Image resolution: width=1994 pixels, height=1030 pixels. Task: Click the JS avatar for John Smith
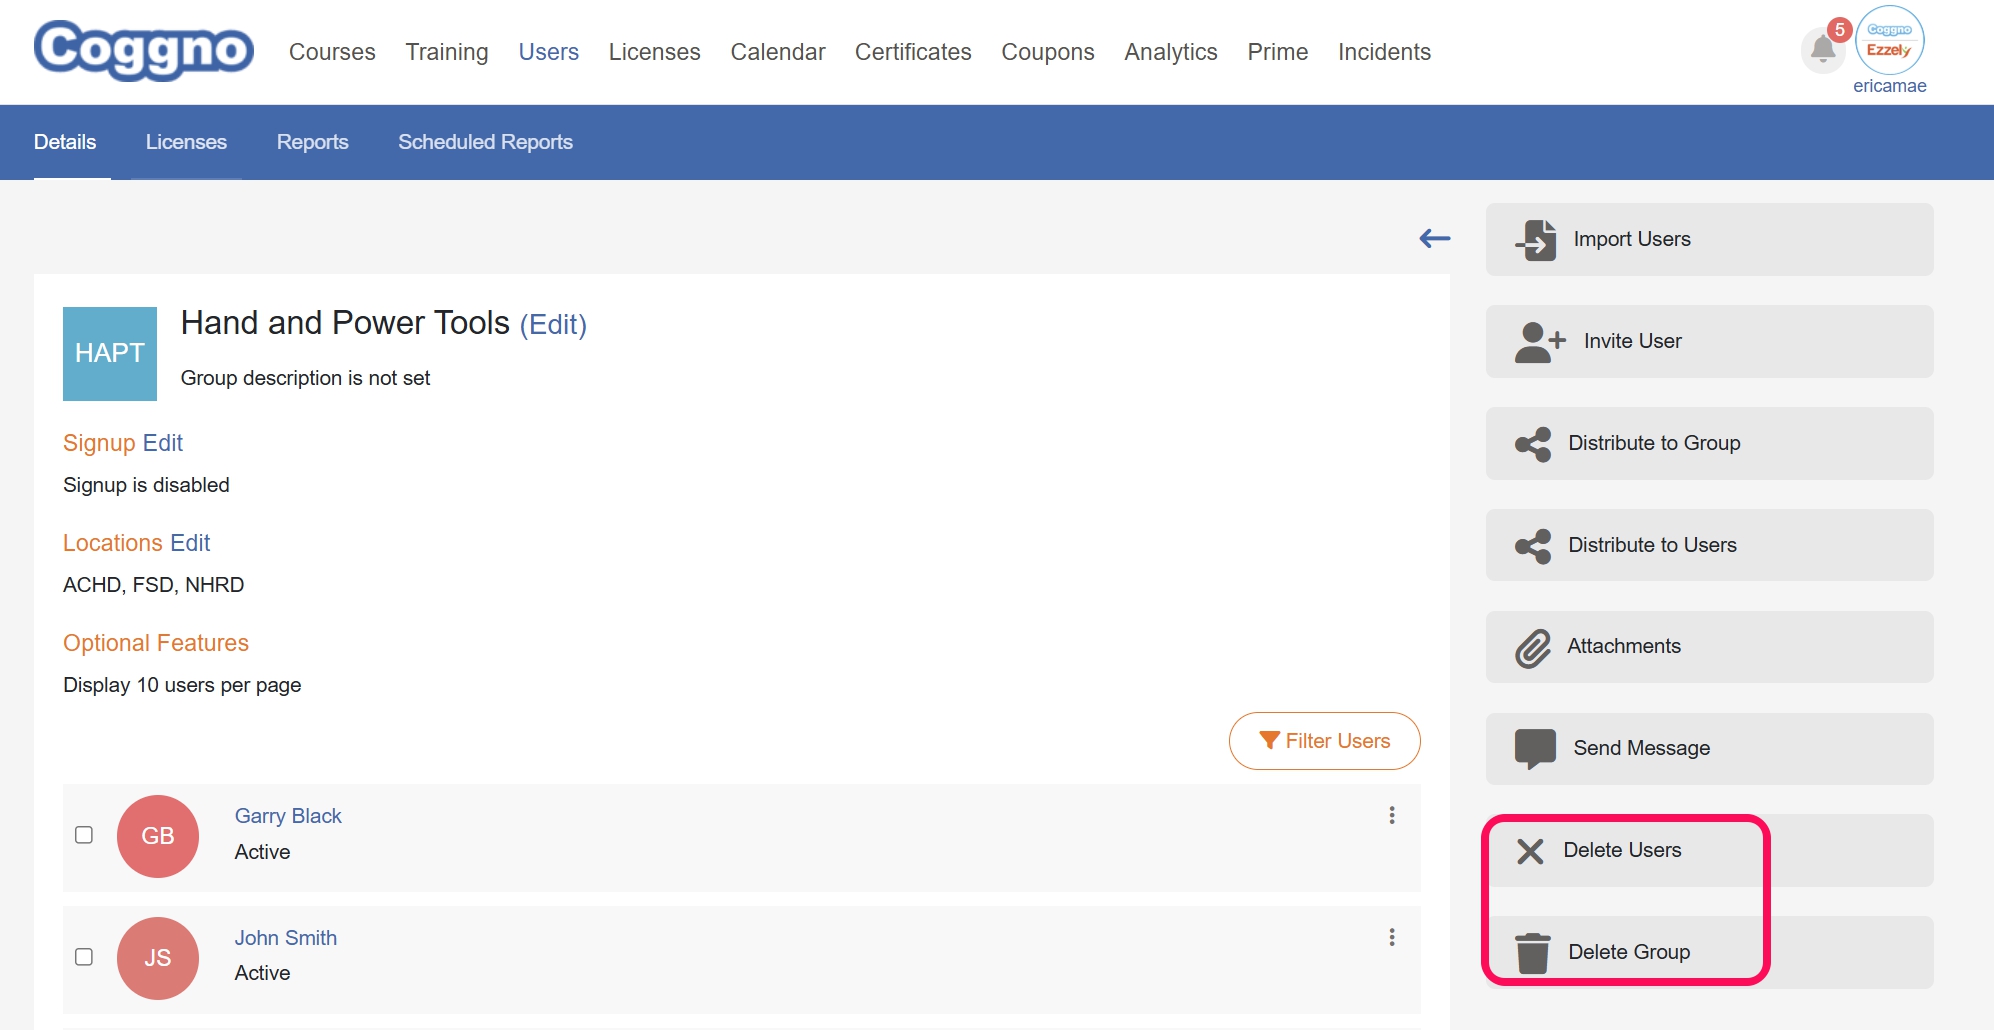click(x=158, y=958)
